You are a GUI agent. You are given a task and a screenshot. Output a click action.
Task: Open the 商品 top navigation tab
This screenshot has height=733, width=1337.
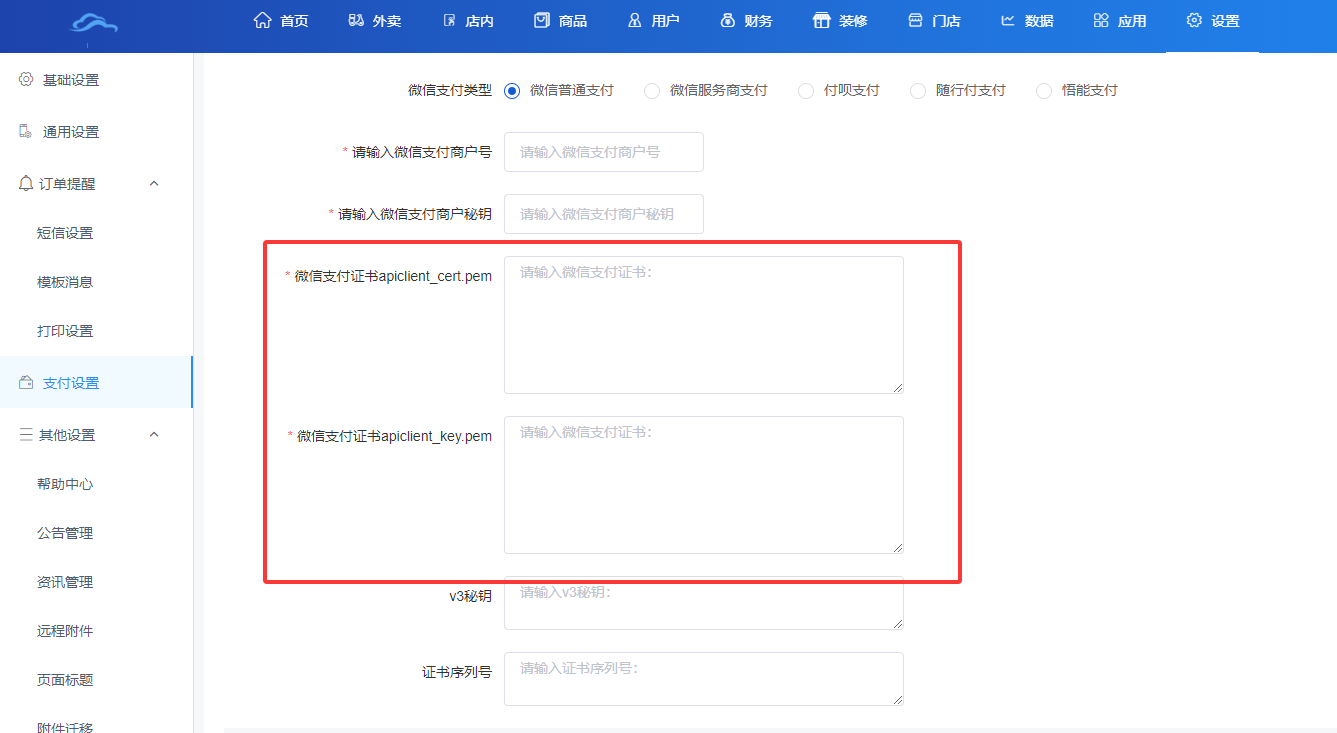560,21
